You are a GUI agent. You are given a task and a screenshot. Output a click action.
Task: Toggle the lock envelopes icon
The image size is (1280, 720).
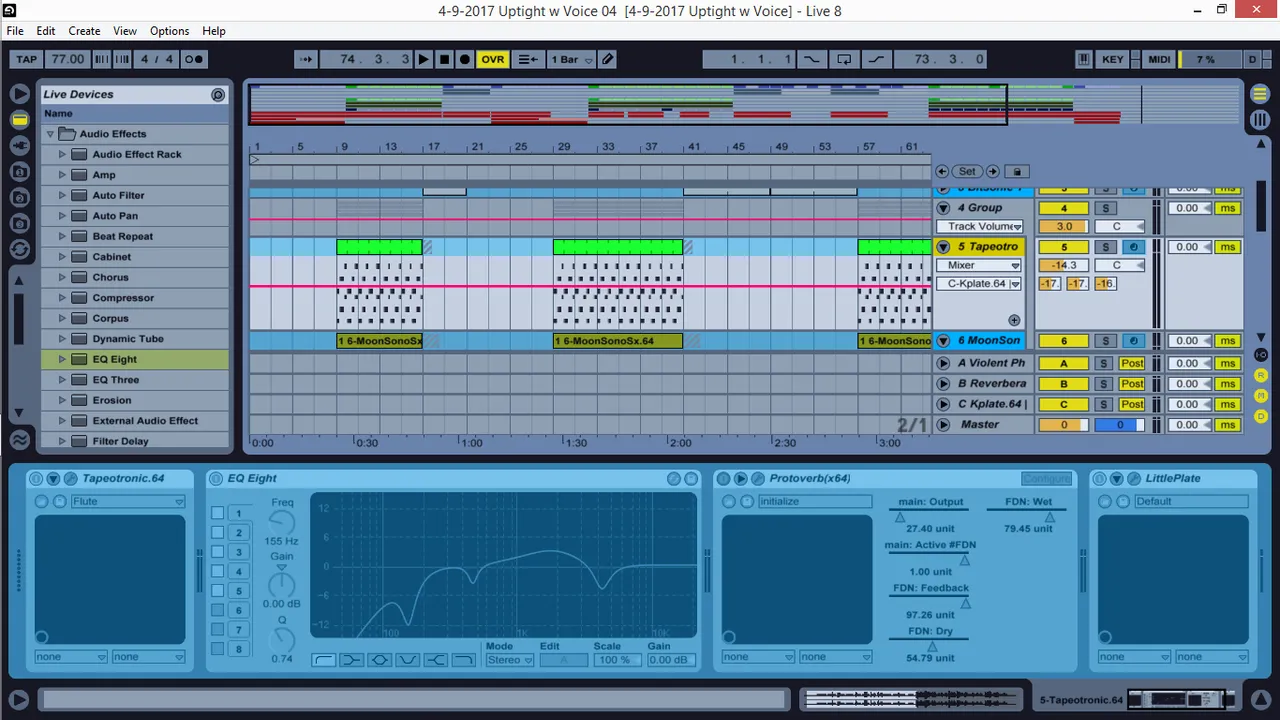(1016, 171)
